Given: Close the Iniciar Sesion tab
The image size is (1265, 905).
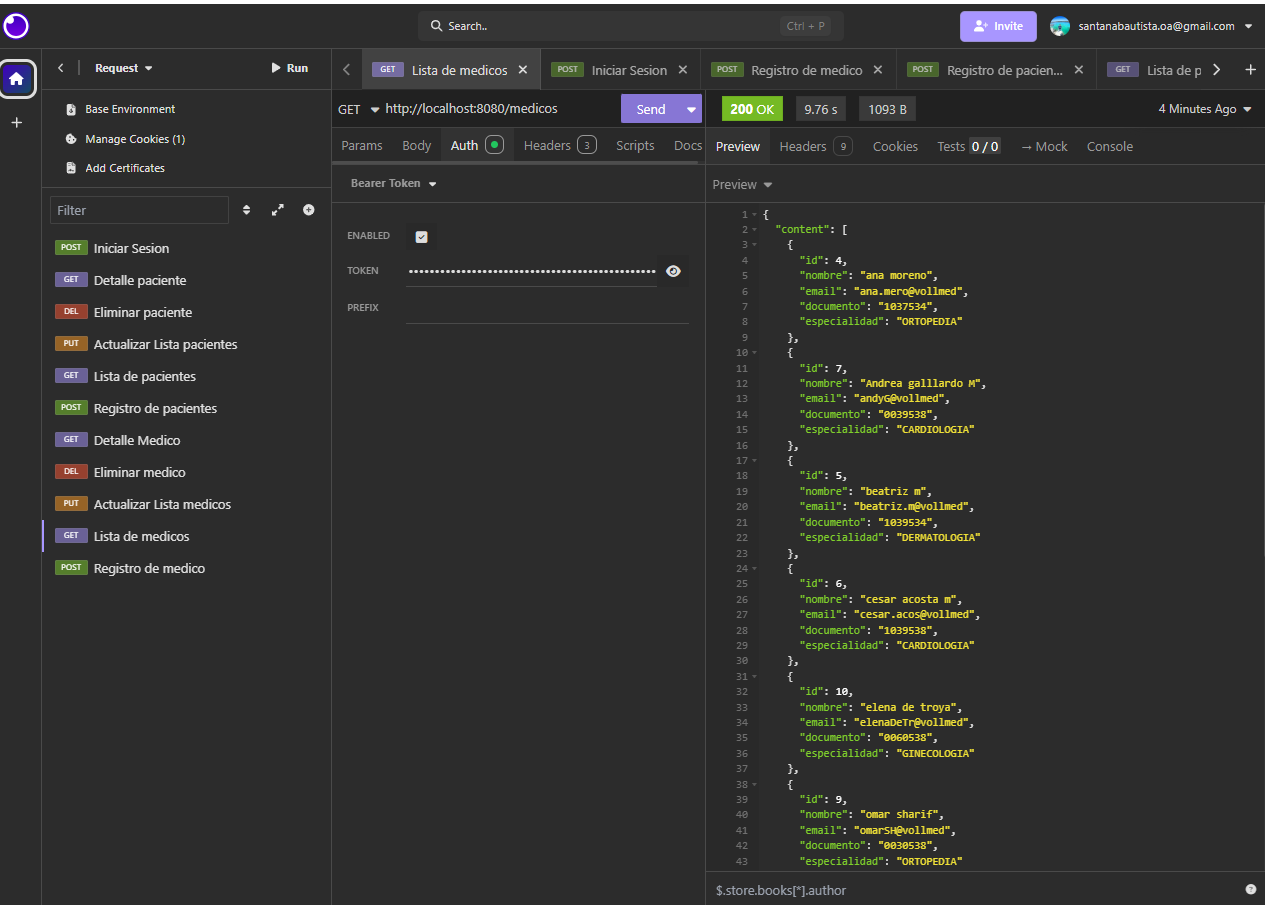Looking at the screenshot, I should click(683, 70).
